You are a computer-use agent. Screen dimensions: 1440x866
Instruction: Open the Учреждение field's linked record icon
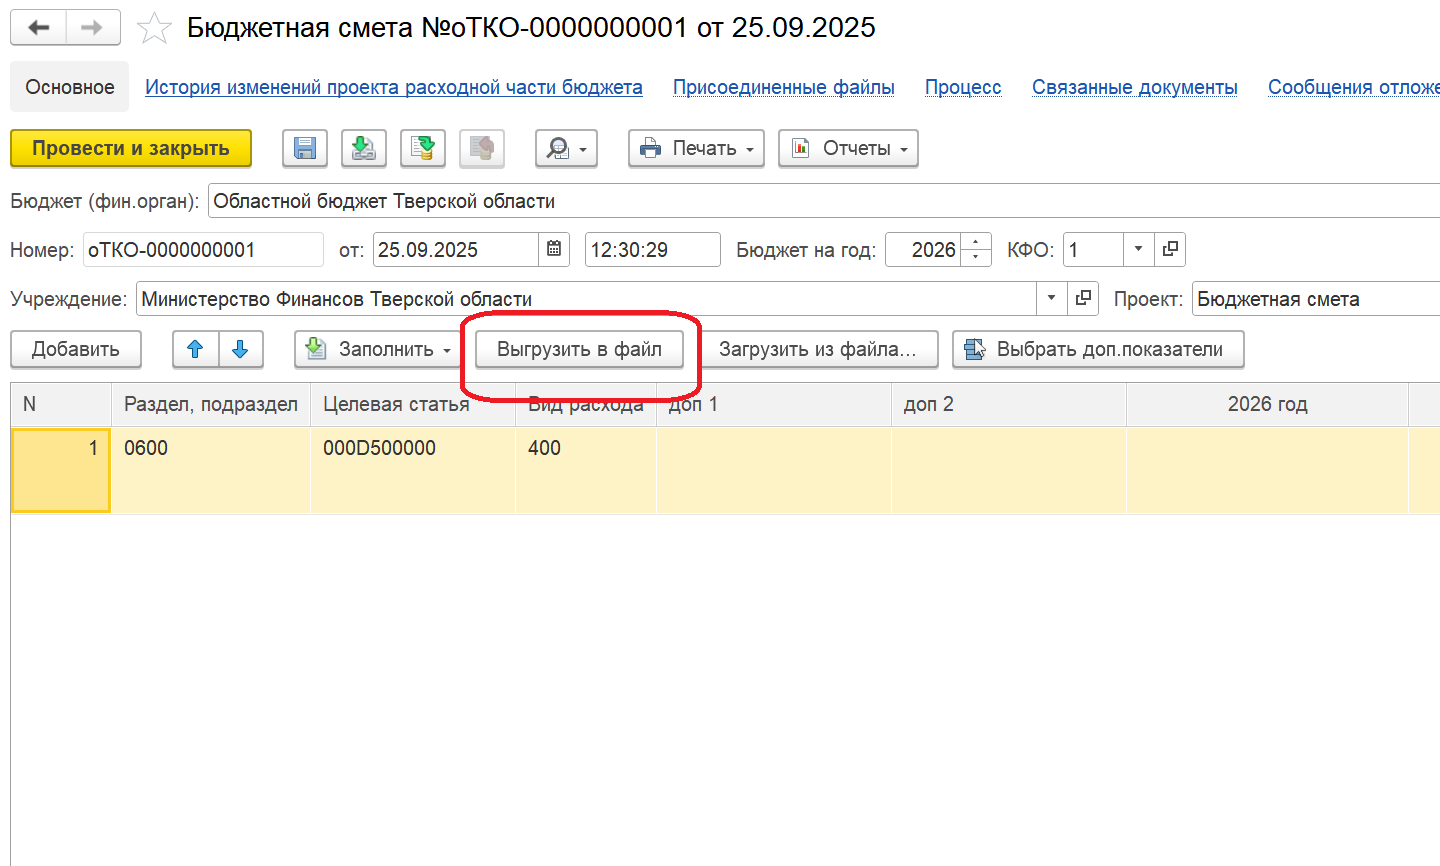tap(1082, 298)
